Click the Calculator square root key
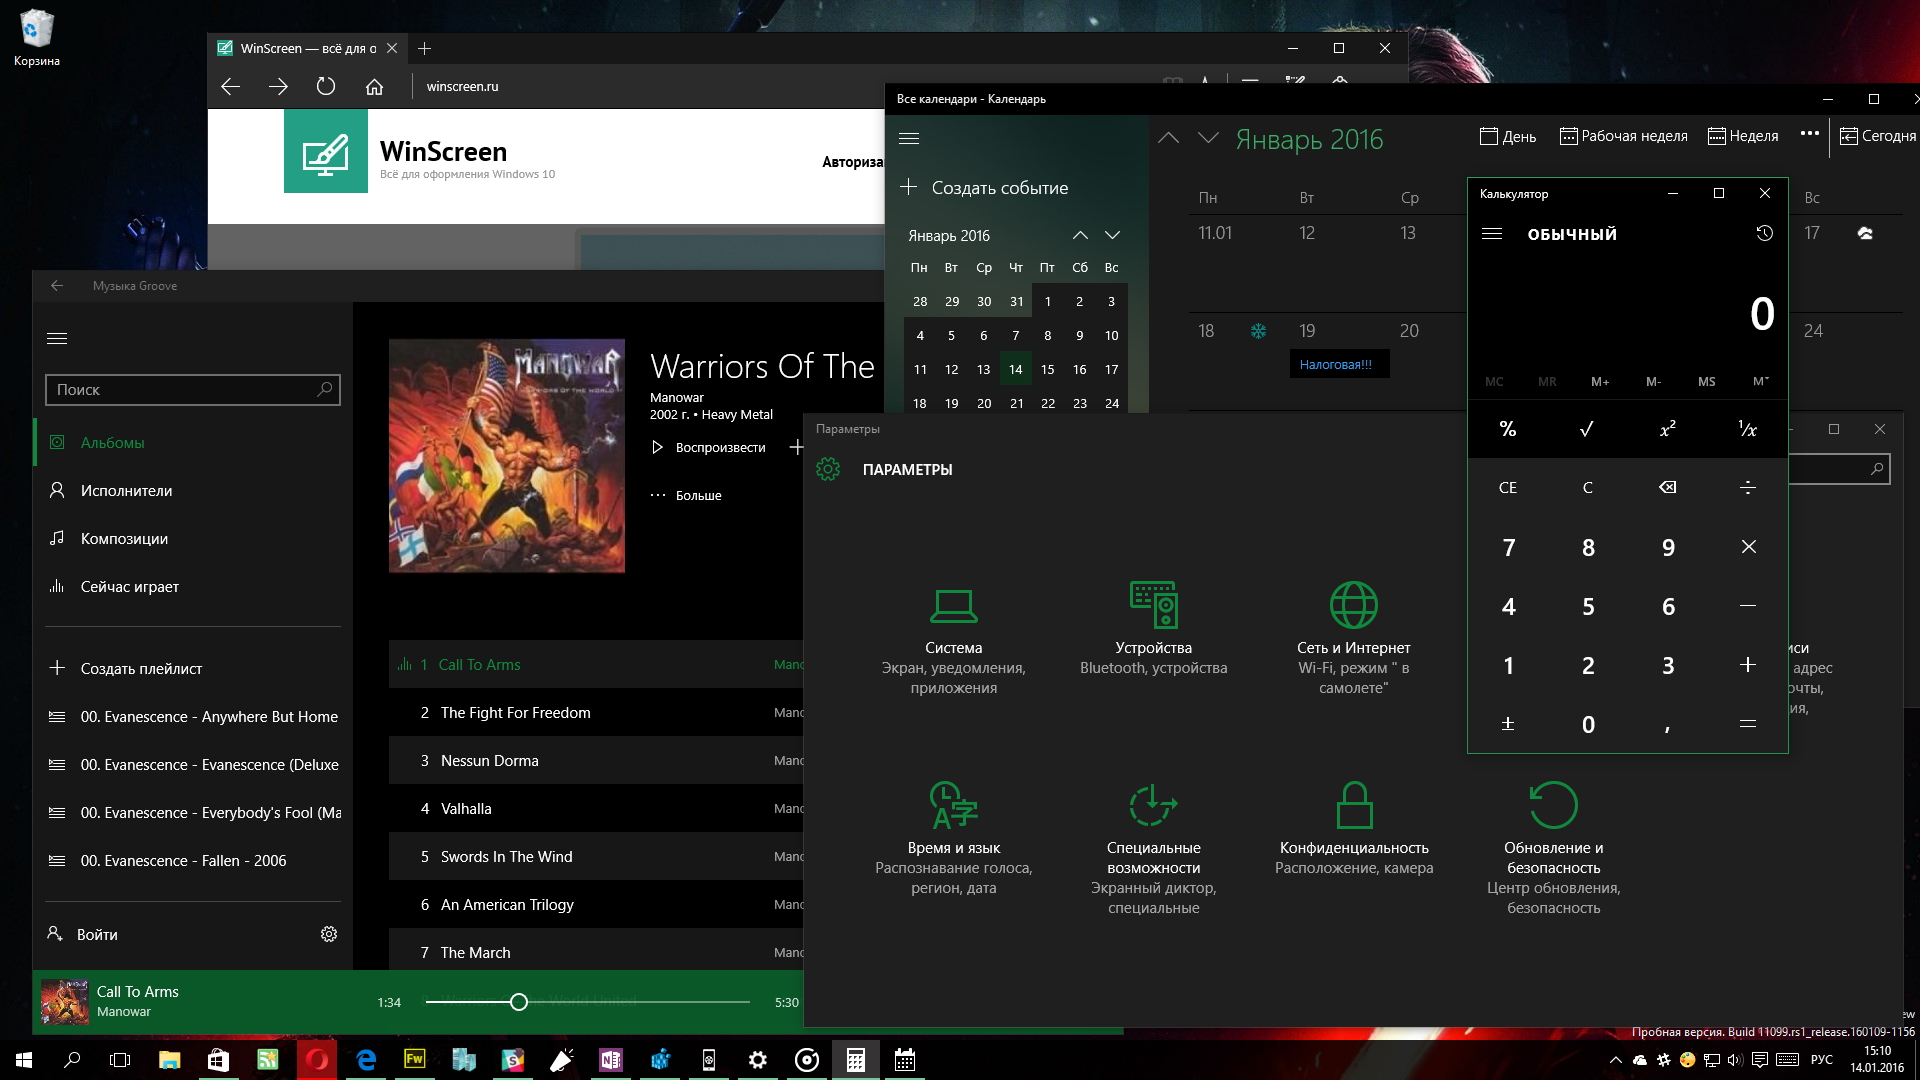Image resolution: width=1920 pixels, height=1080 pixels. pyautogui.click(x=1587, y=429)
